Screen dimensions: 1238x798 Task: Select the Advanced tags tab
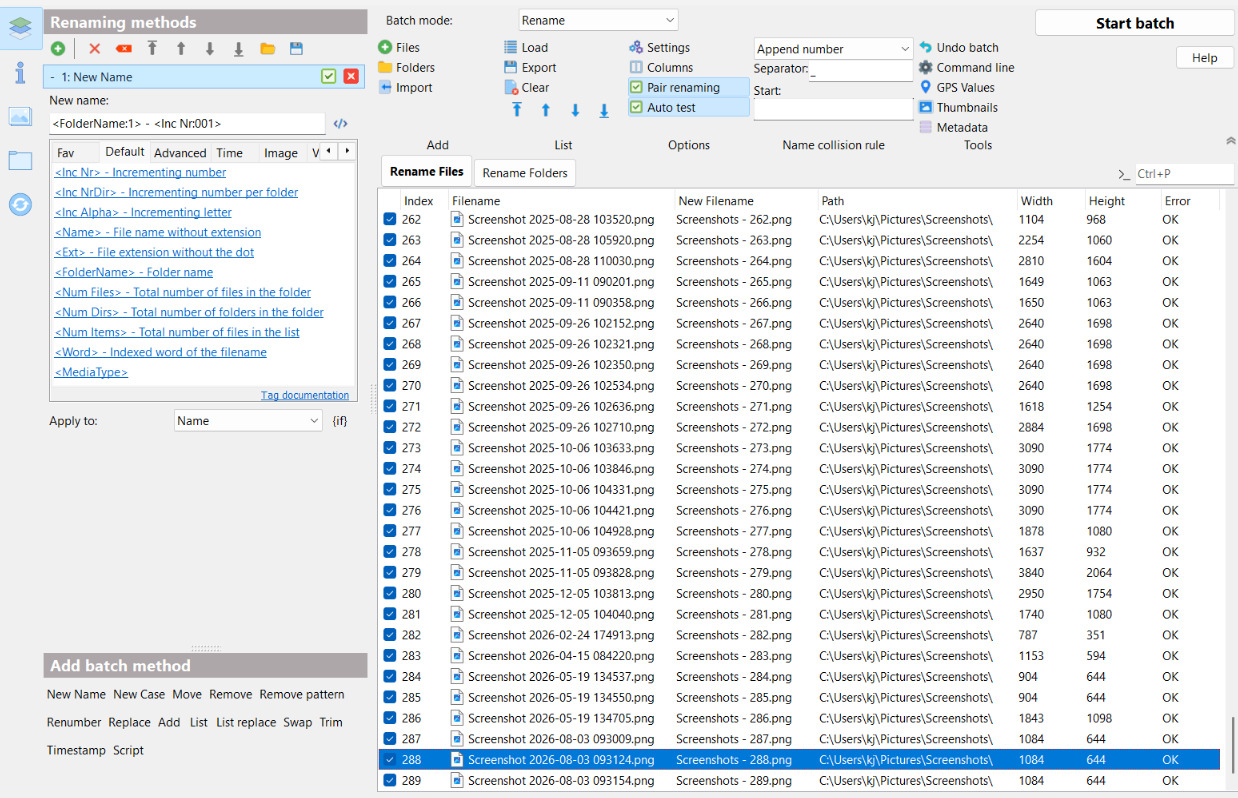tap(180, 153)
